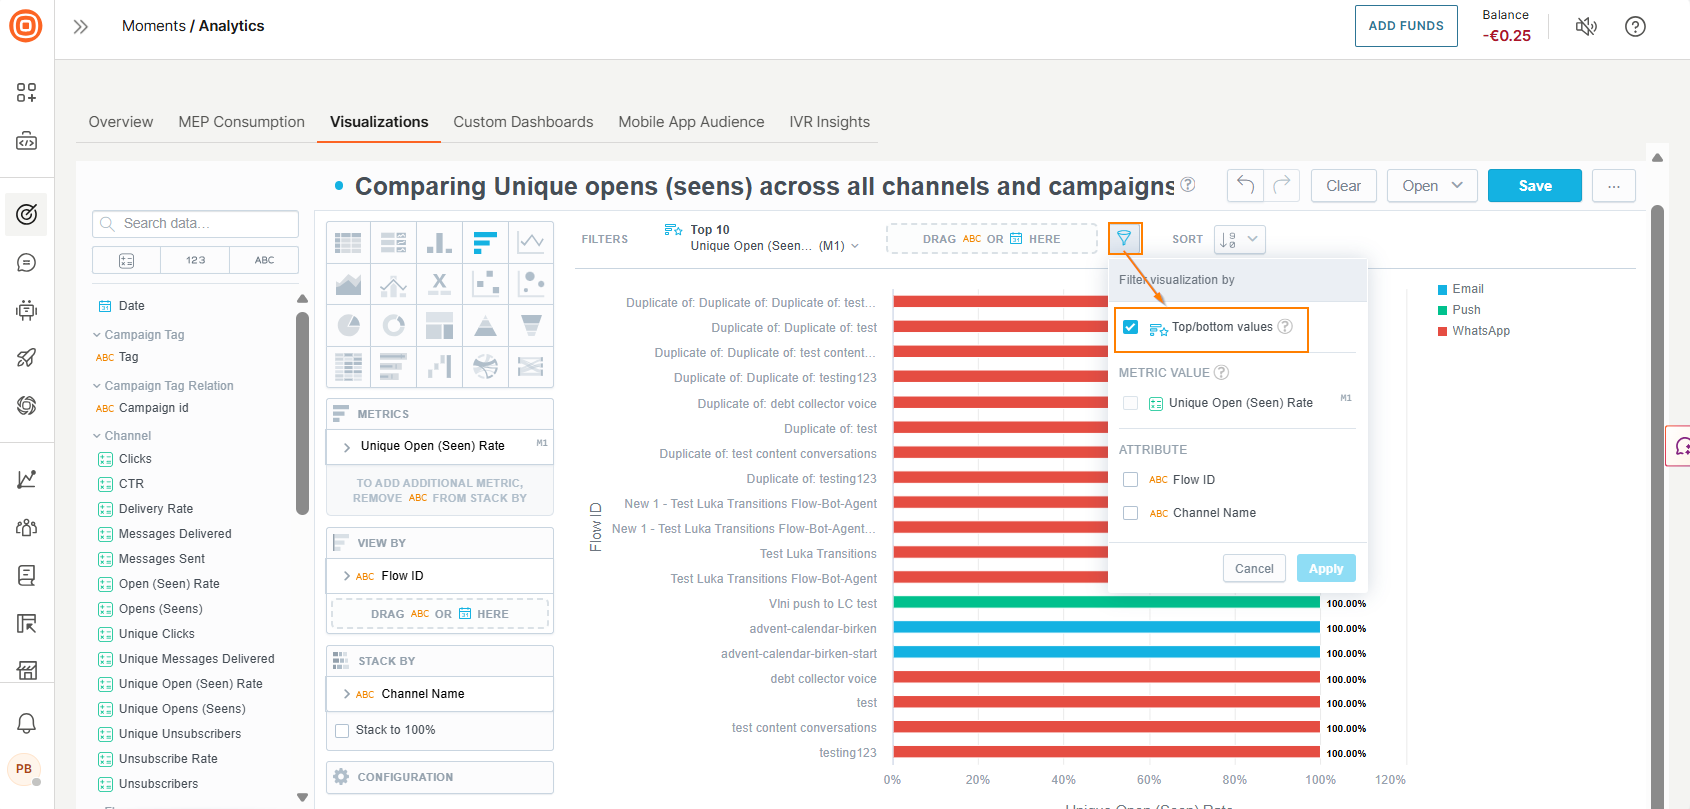Viewport: 1690px width, 809px height.
Task: Expand the Open dropdown button
Action: pos(1431,186)
